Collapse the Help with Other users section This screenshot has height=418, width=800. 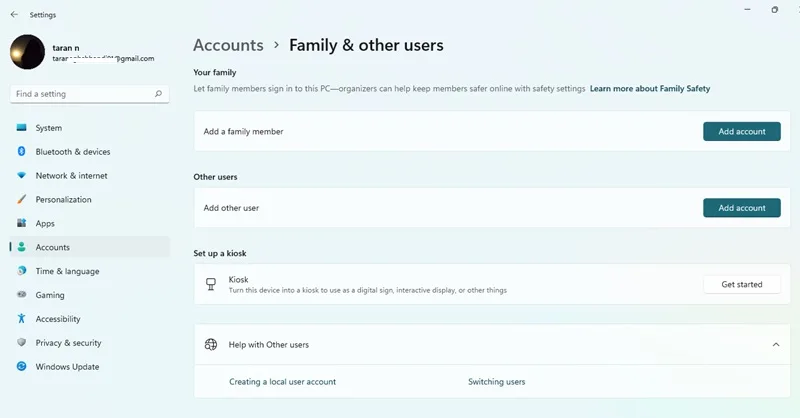coord(776,345)
